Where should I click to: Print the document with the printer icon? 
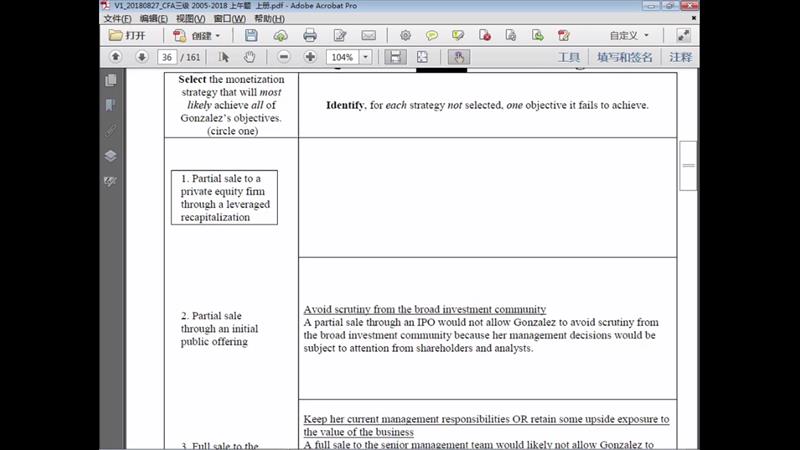tap(310, 35)
